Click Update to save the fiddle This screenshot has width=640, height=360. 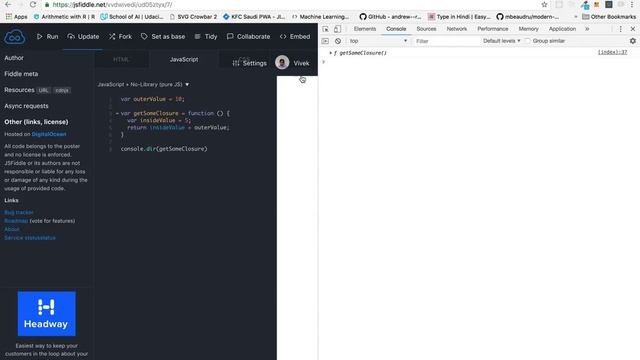click(x=83, y=36)
